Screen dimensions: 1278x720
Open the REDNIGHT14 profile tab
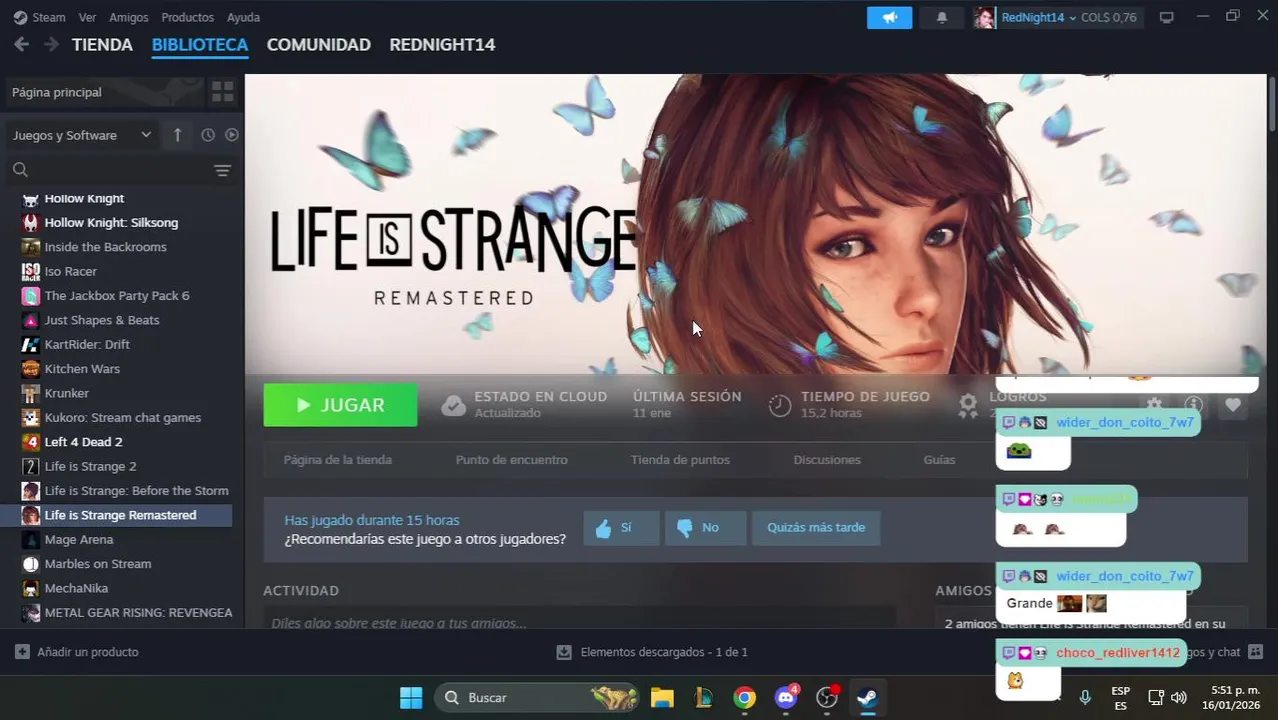coord(442,45)
